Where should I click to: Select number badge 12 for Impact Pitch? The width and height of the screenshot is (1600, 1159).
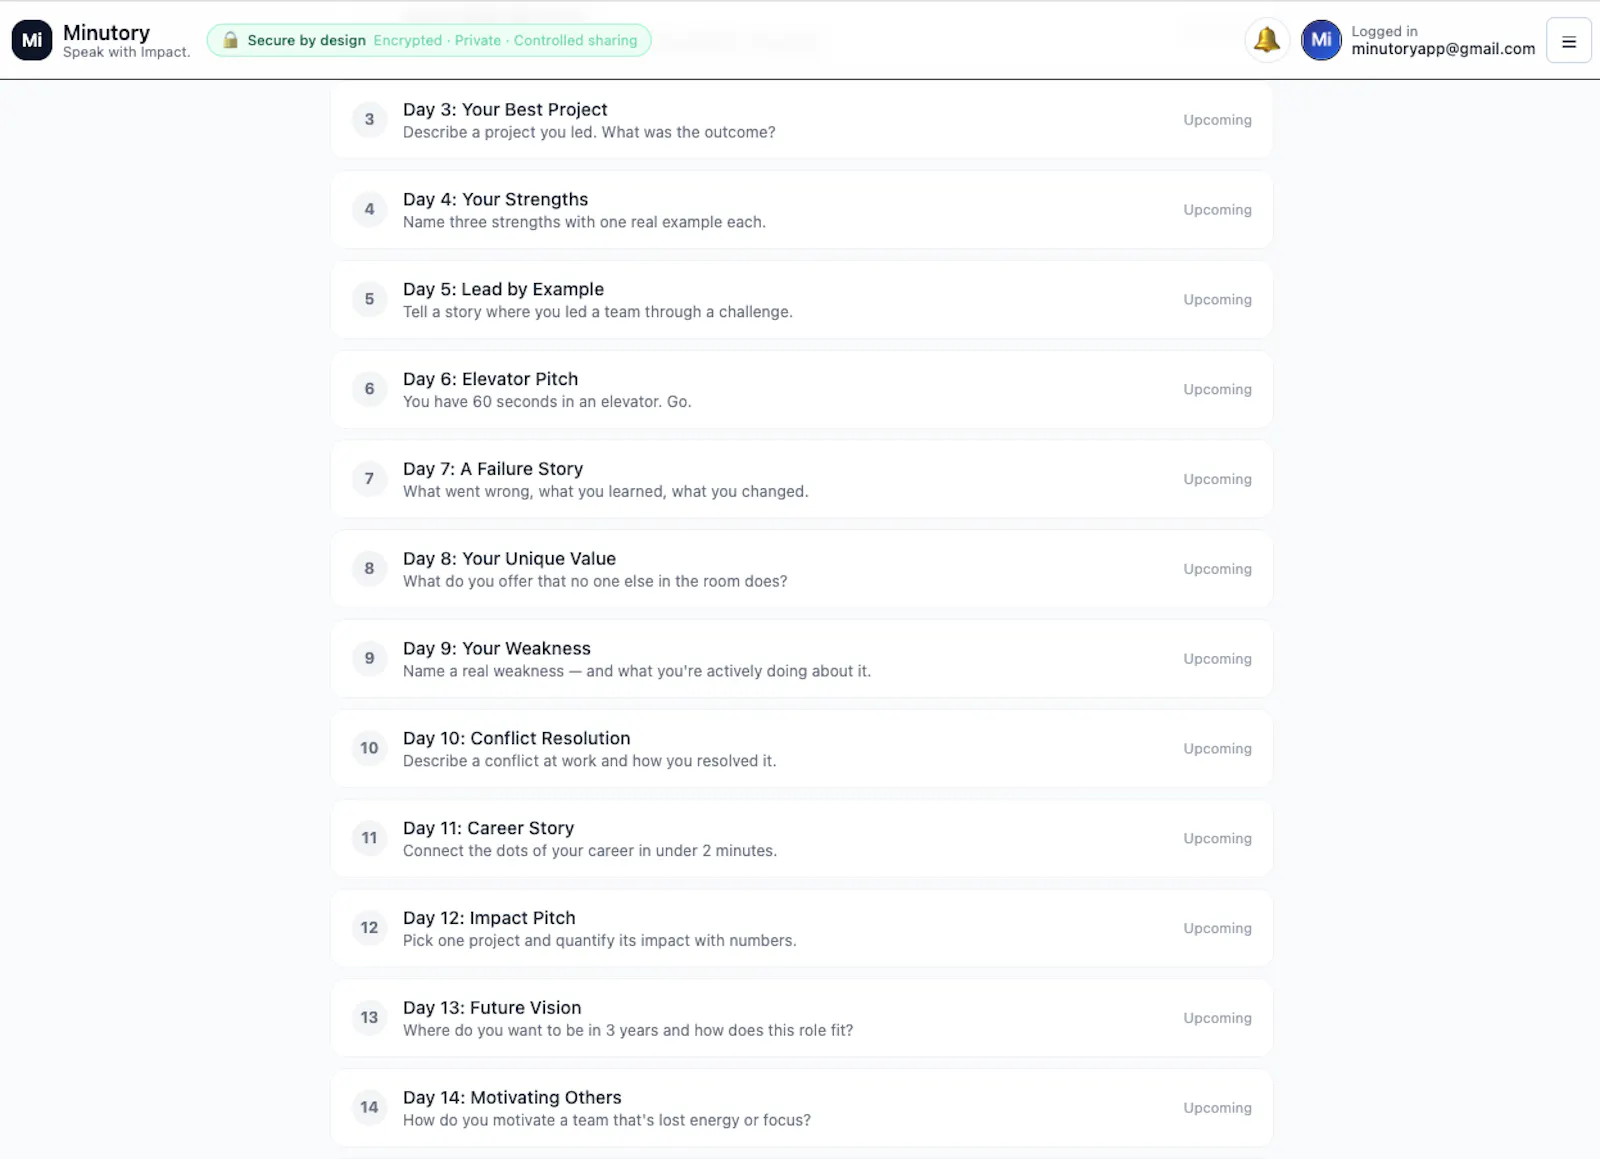click(369, 928)
